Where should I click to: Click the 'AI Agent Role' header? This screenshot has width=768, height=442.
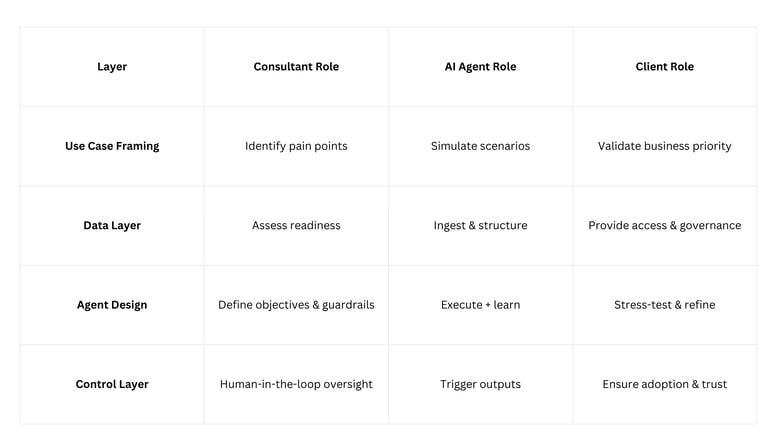(x=480, y=67)
